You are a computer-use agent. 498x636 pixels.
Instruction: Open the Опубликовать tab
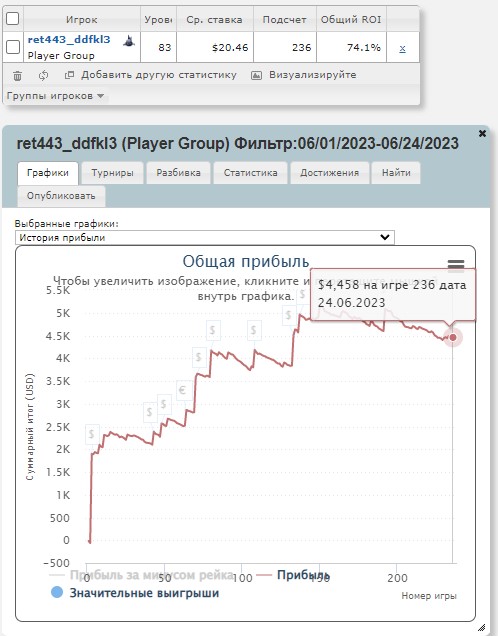[61, 196]
